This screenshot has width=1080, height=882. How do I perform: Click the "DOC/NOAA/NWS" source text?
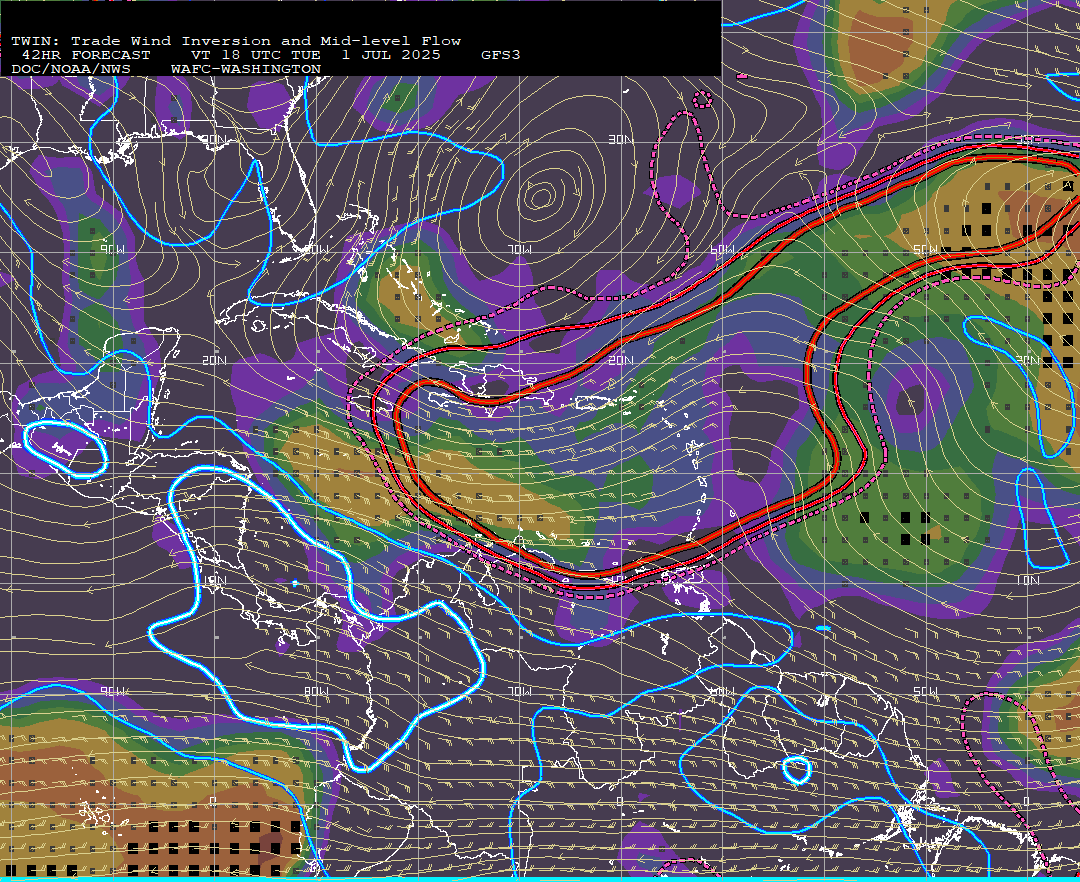(71, 70)
